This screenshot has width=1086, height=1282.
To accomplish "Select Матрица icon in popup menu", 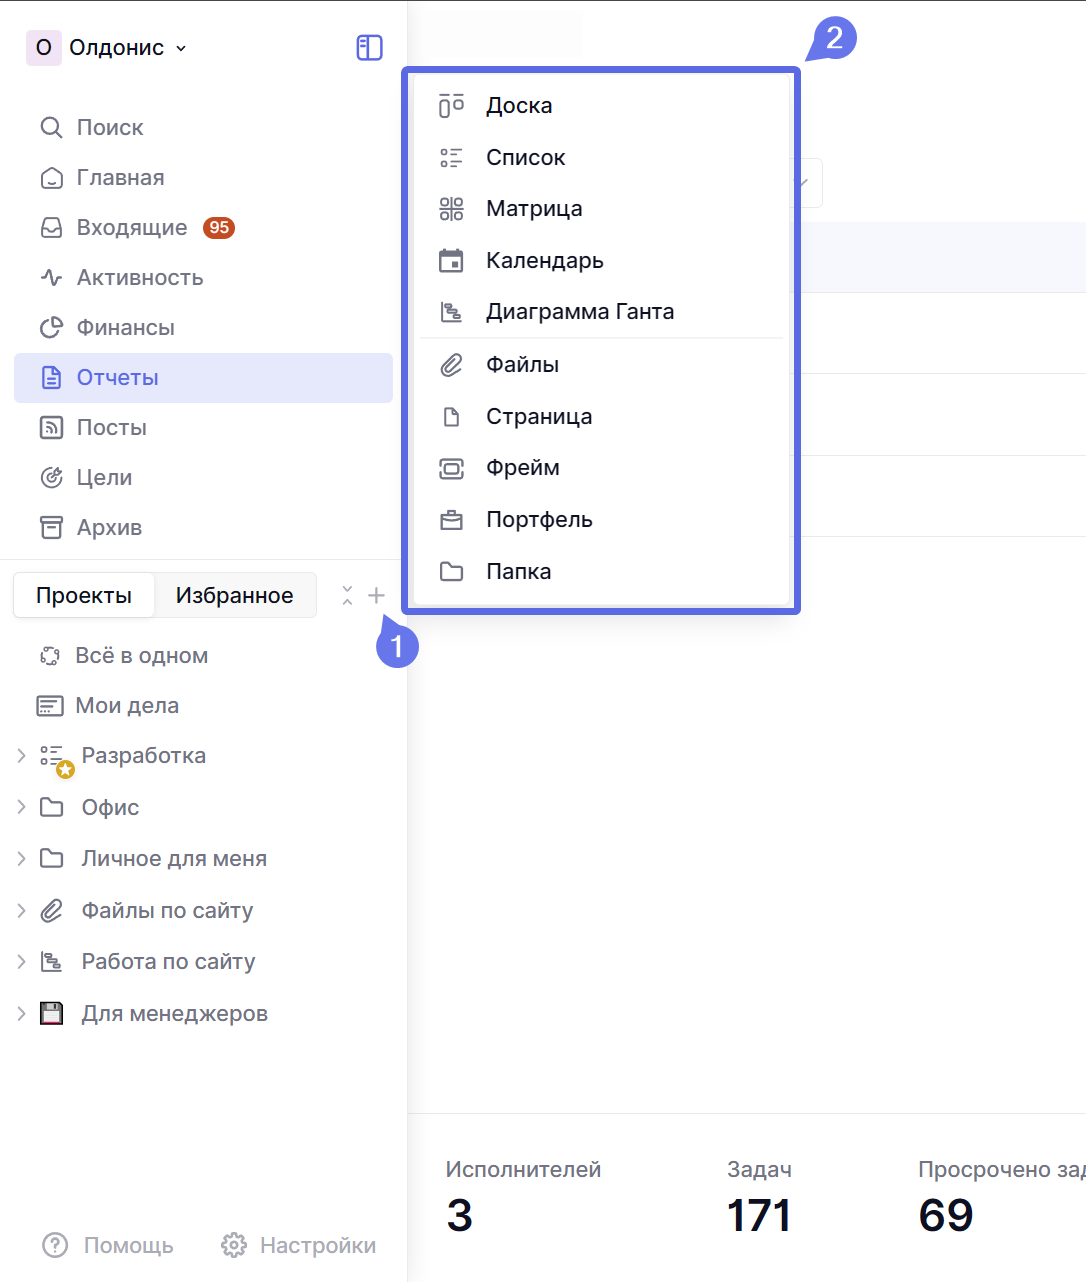I will [x=452, y=209].
